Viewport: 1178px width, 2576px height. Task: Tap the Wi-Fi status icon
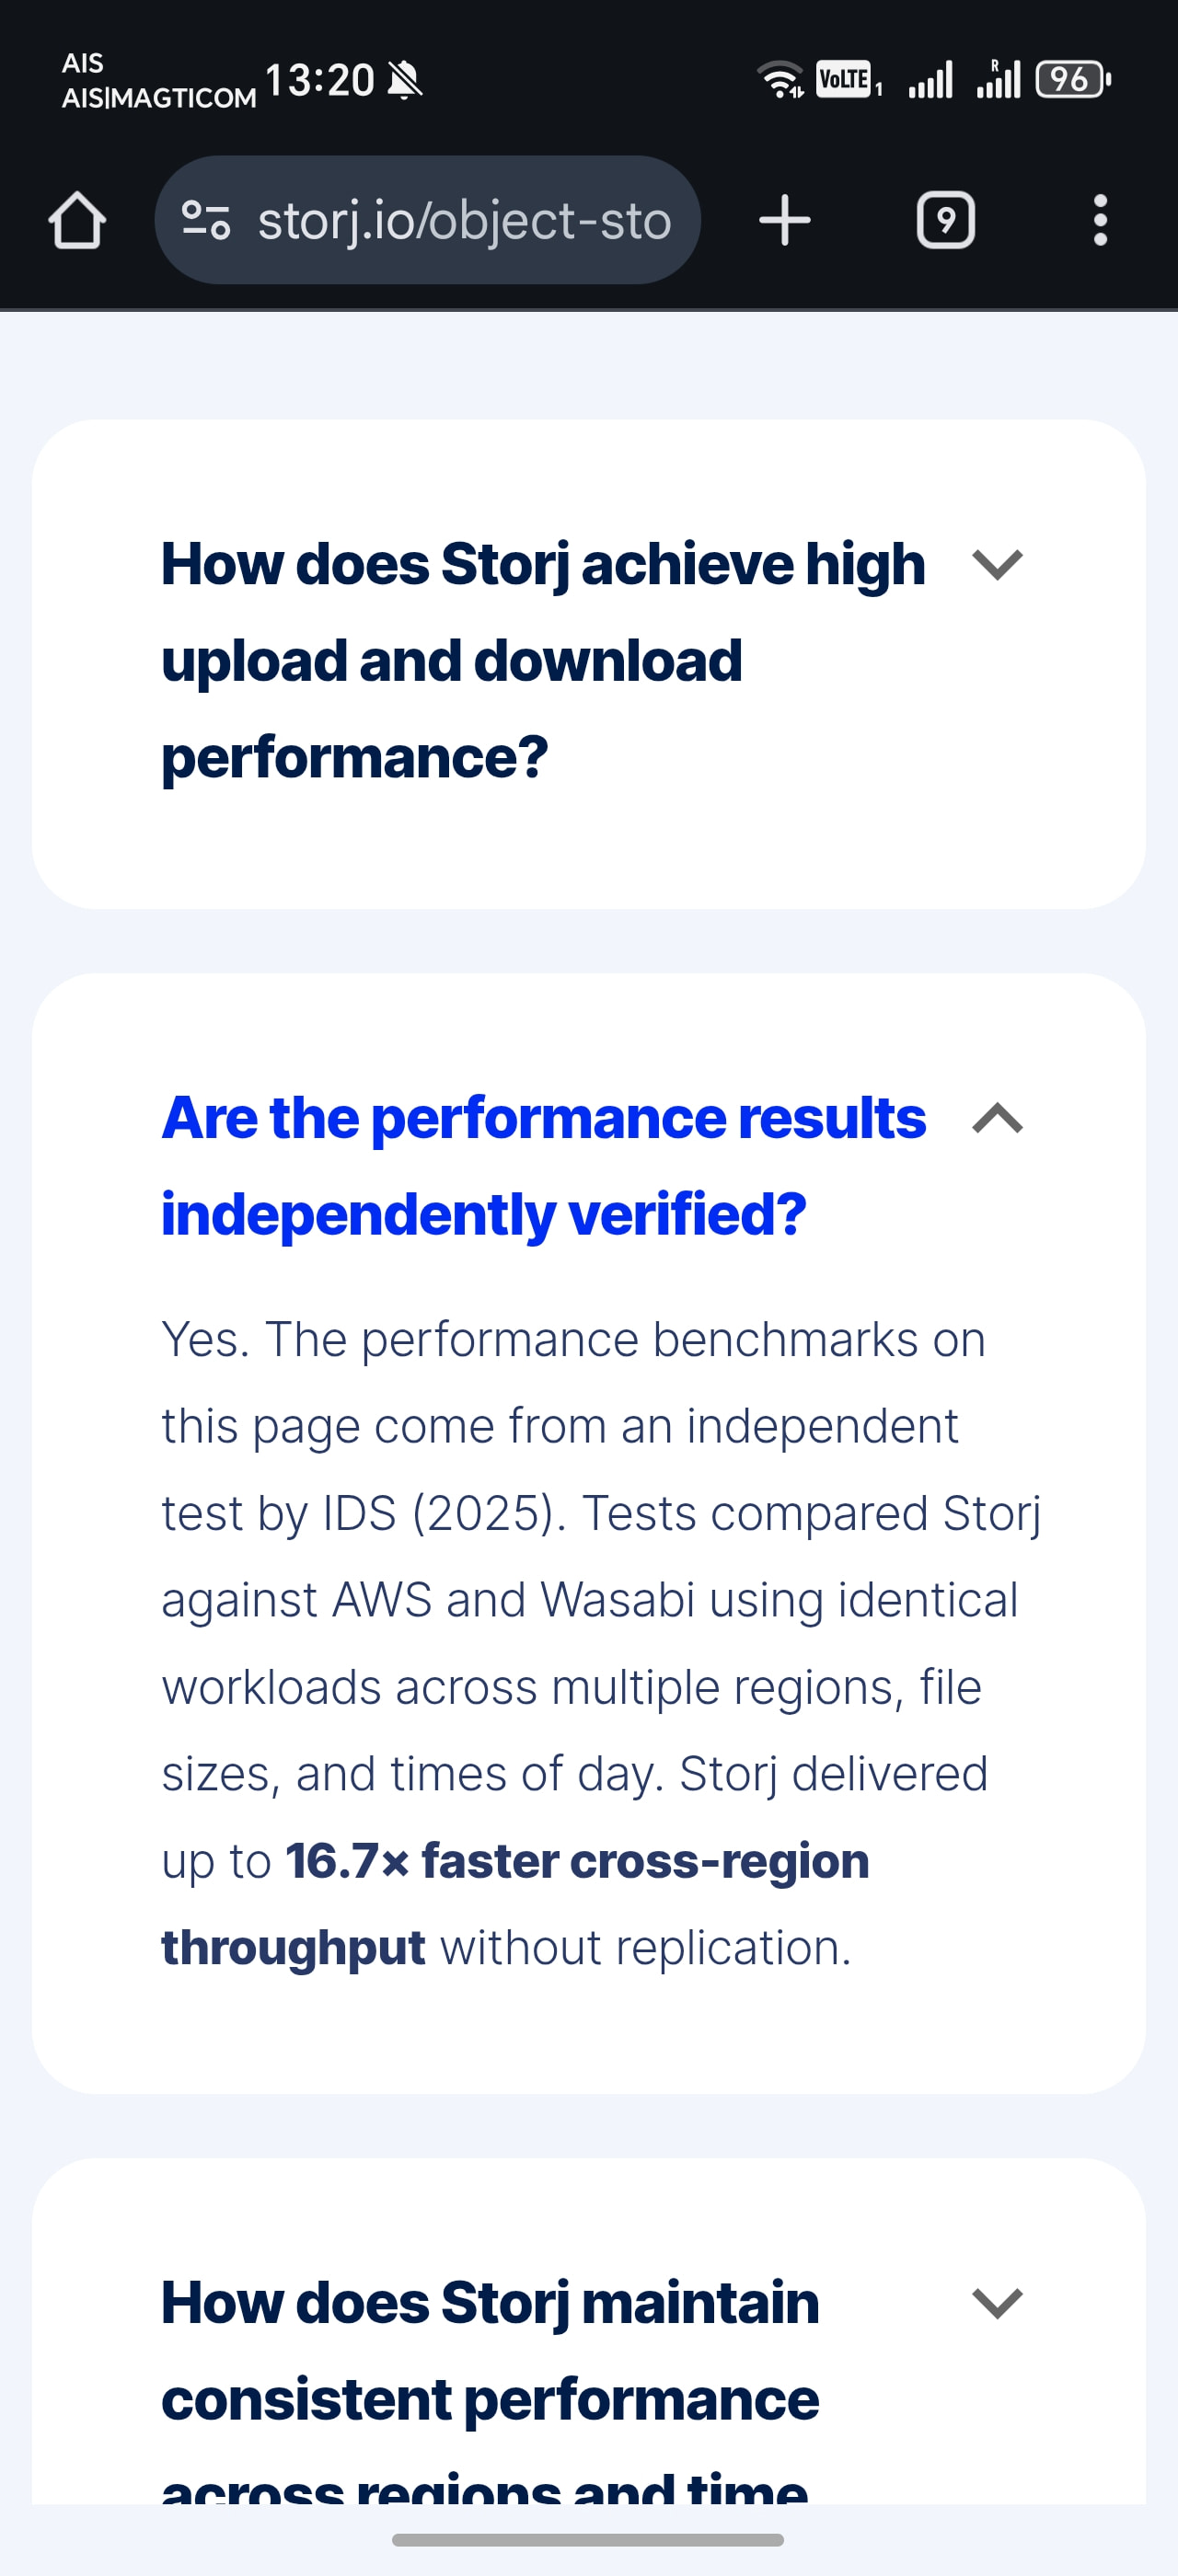click(780, 80)
